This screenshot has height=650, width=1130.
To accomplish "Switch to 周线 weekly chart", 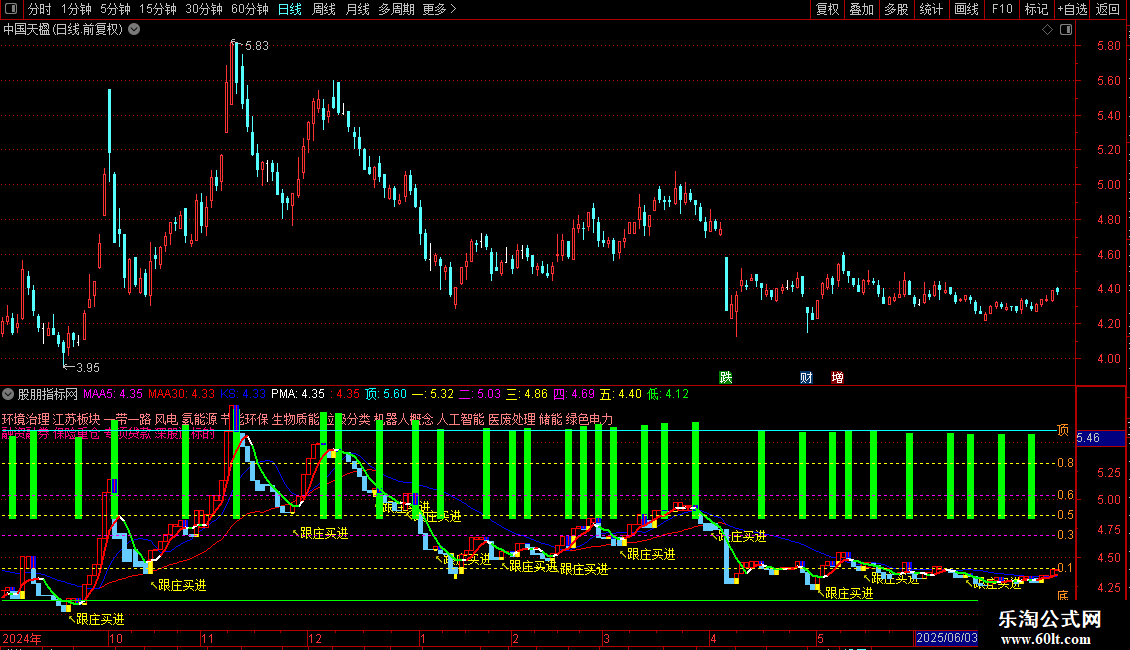I will coord(324,9).
